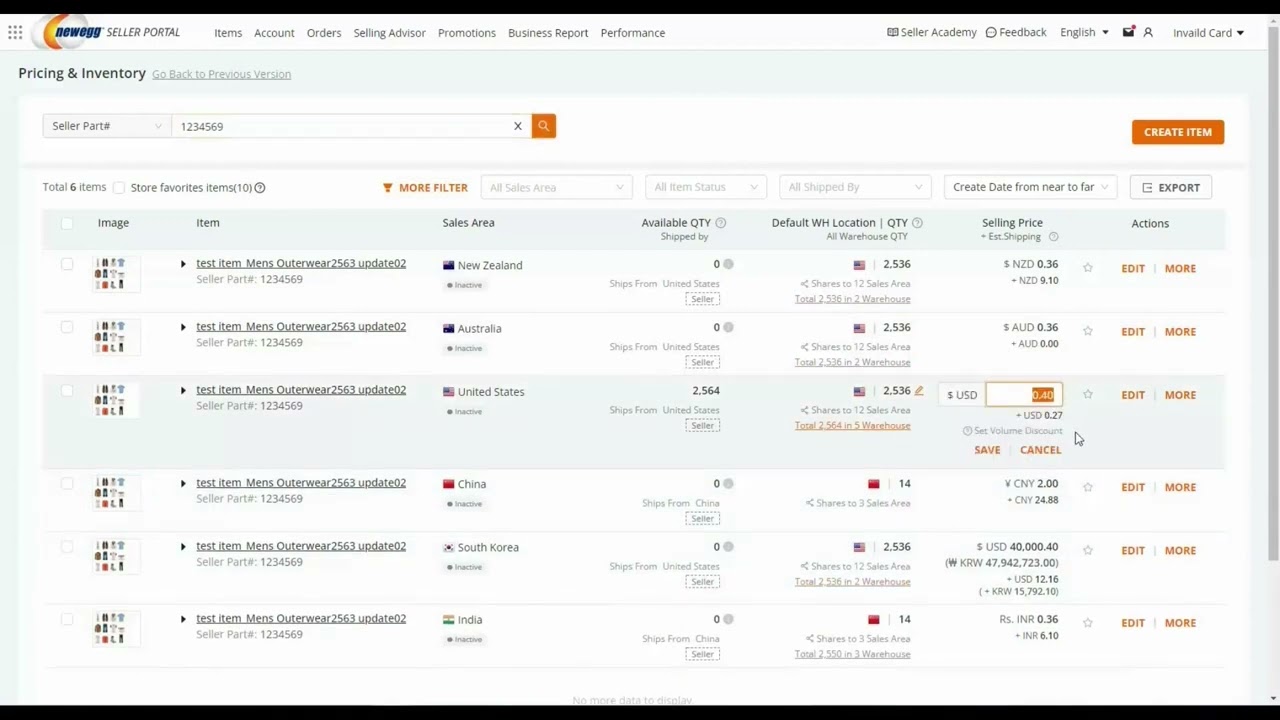Click EDIT for the New Zealand row
Screen dimensions: 1280x720
click(1133, 268)
